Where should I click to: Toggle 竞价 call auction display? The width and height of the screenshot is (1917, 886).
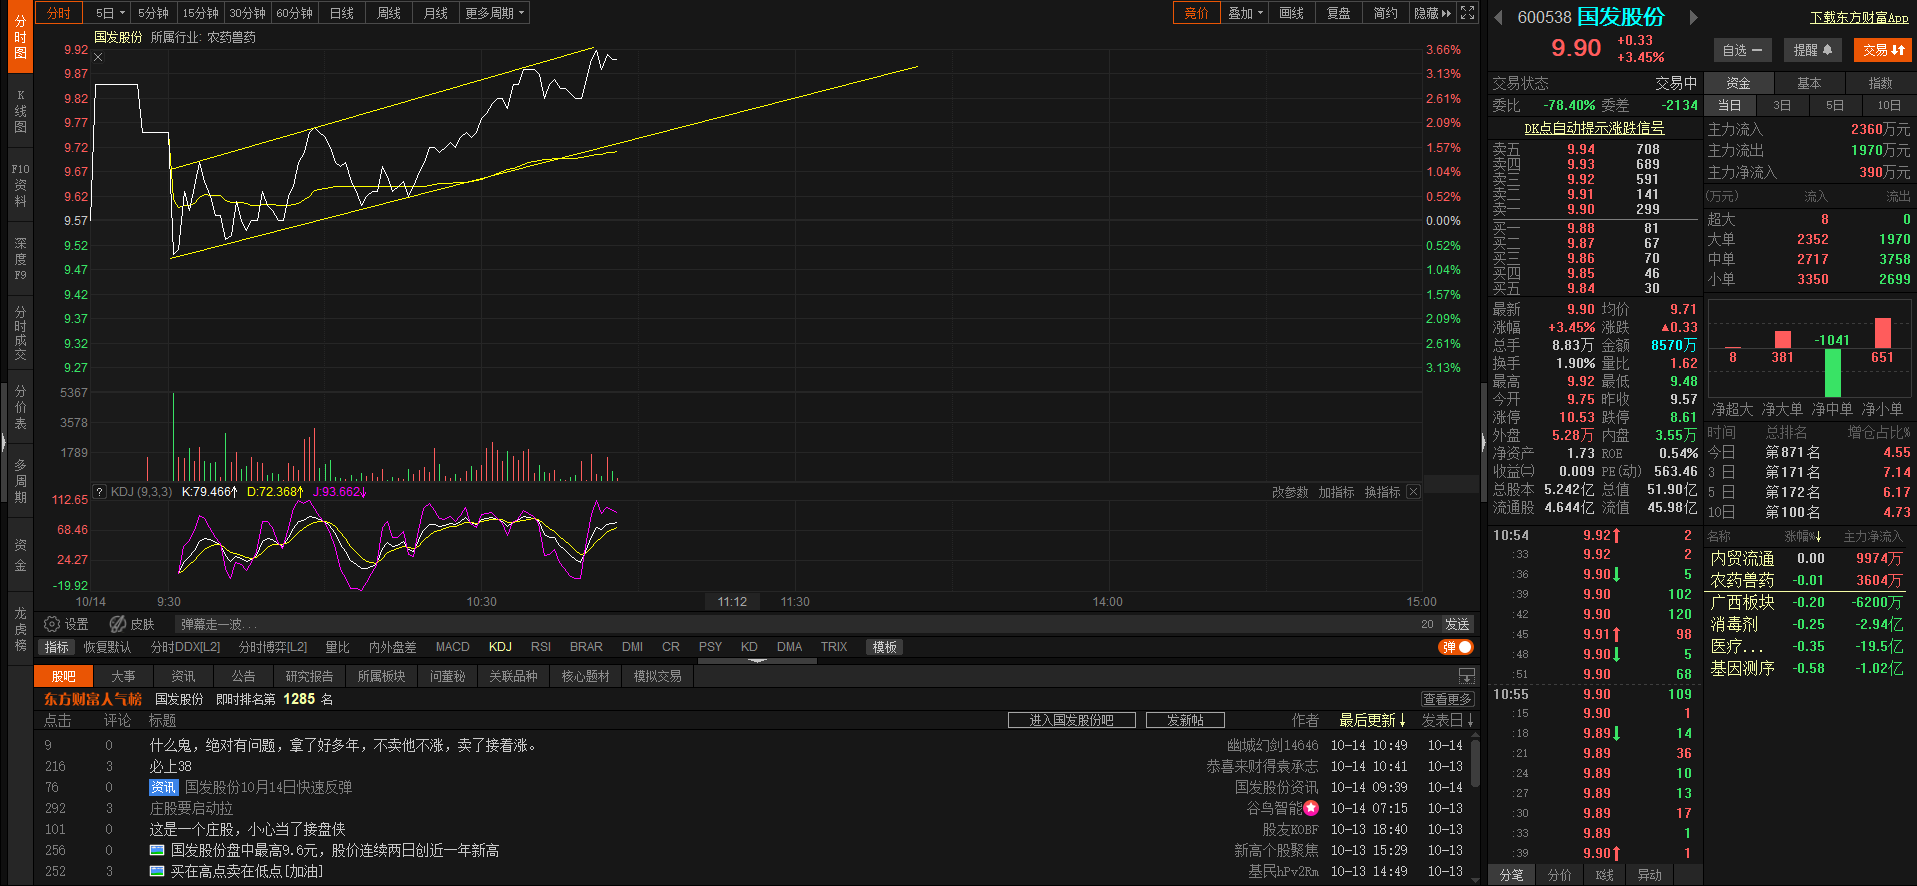(1196, 13)
